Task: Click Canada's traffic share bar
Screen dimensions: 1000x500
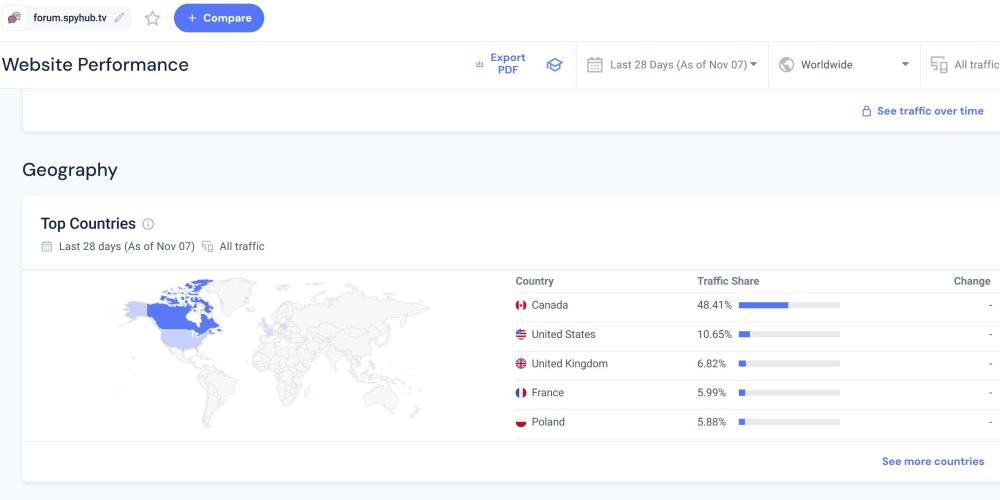Action: [x=788, y=305]
